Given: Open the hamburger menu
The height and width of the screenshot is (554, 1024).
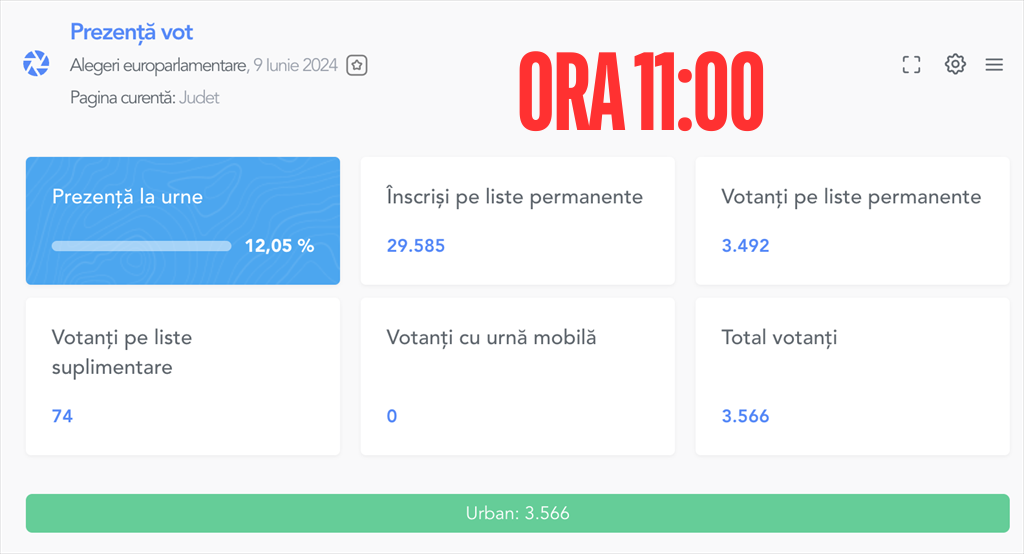Looking at the screenshot, I should point(994,65).
